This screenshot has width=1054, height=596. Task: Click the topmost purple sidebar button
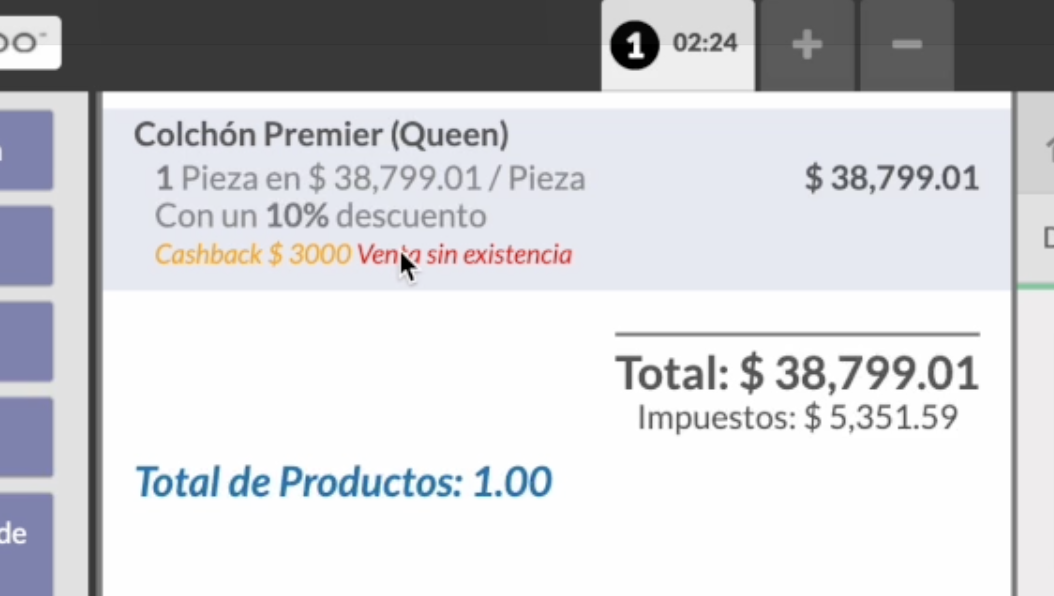[x=26, y=151]
